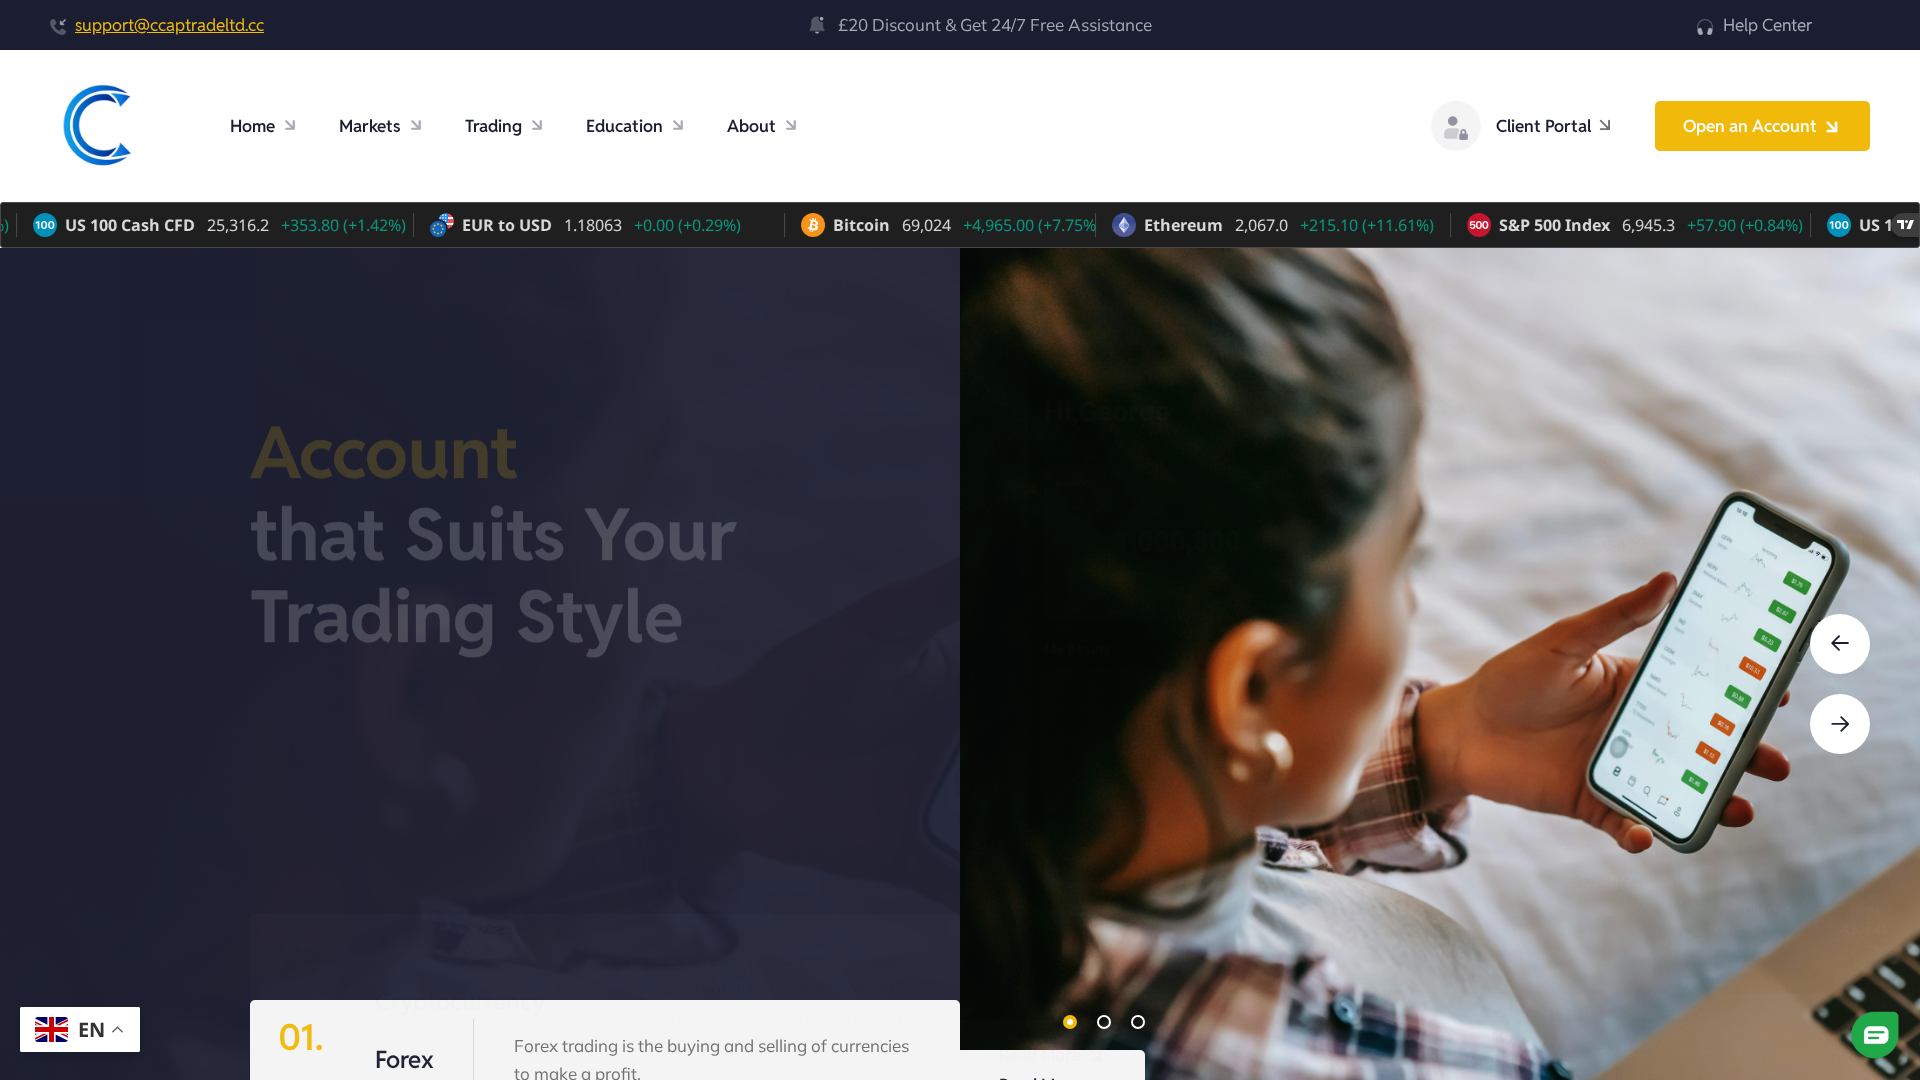Viewport: 1920px width, 1080px height.
Task: Click the EUR to USD flag icon
Action: point(441,225)
